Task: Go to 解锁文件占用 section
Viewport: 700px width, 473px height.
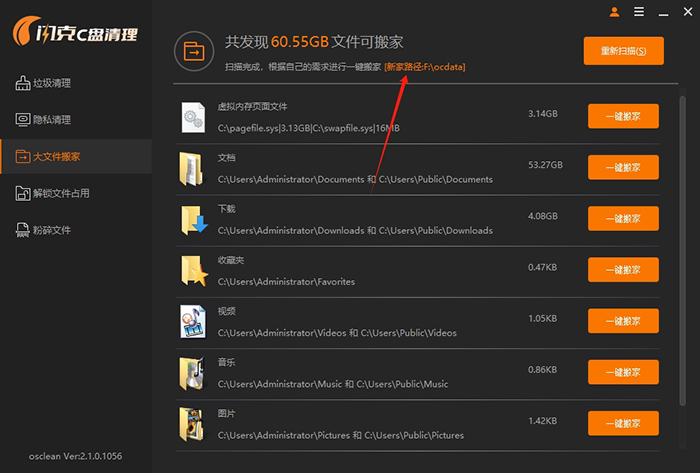Action: [x=76, y=193]
